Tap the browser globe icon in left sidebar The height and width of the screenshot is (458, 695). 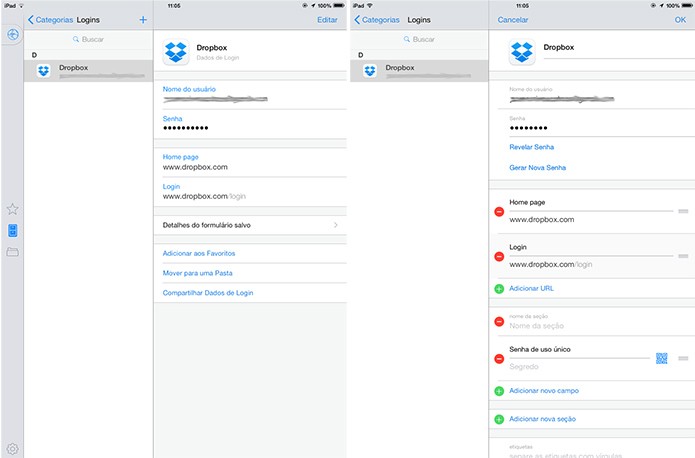[x=13, y=34]
